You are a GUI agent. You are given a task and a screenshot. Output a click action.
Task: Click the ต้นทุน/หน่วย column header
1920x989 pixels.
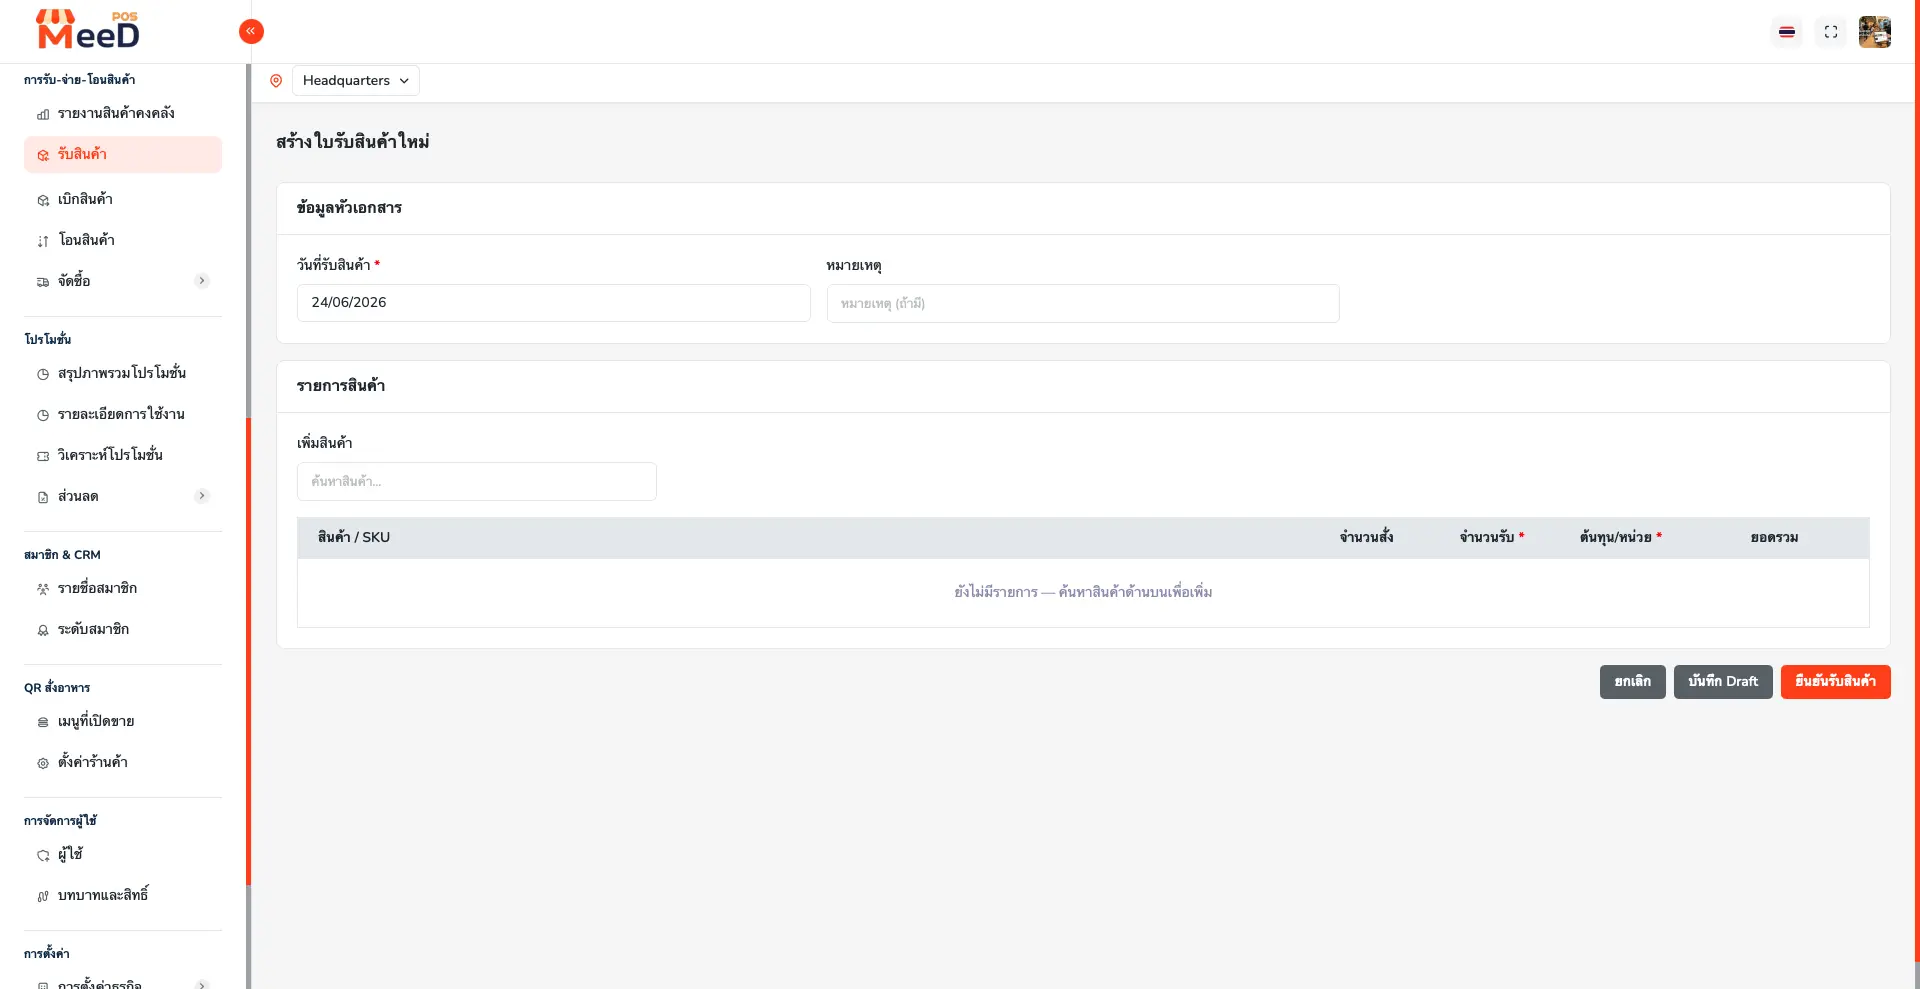(x=1621, y=538)
